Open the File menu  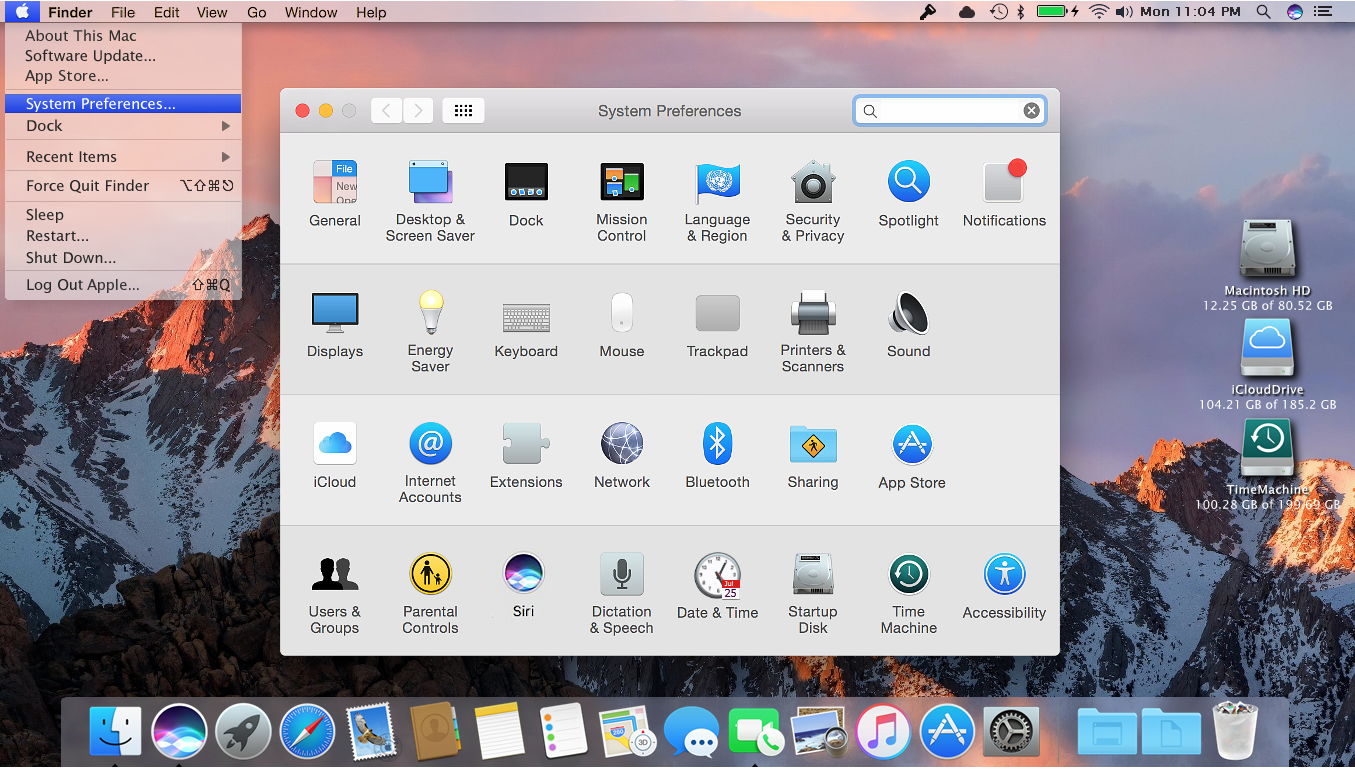point(123,12)
